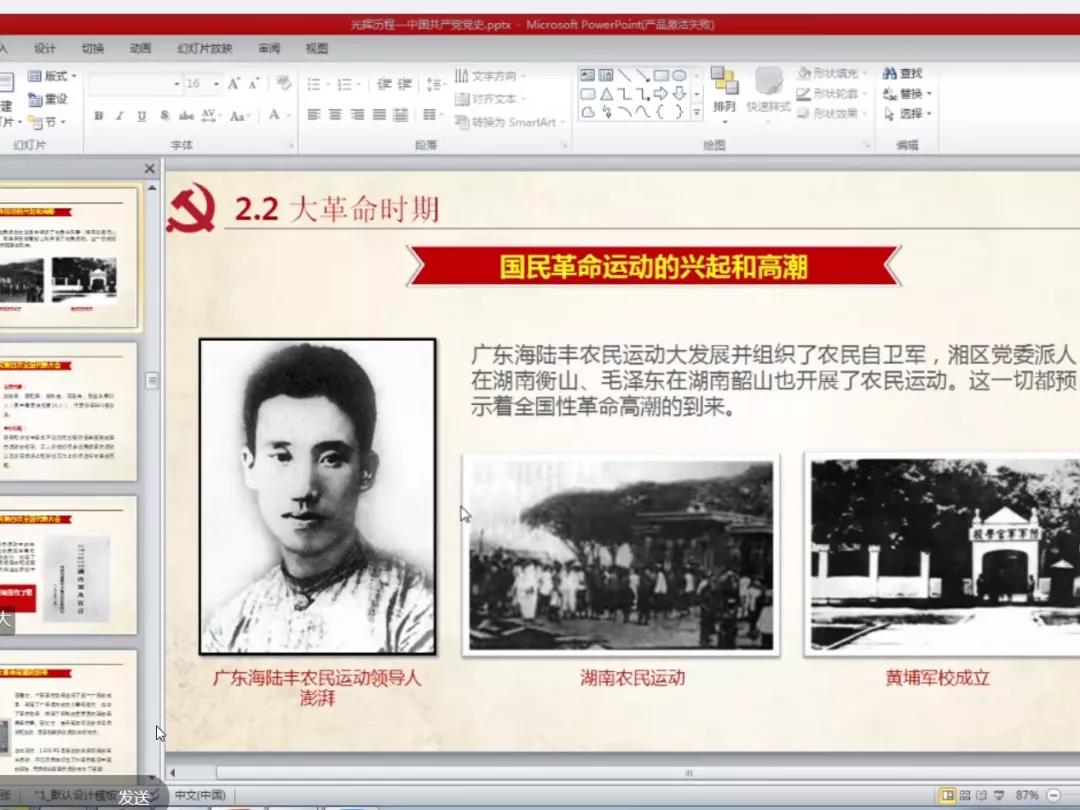Close the slide thumbnail pane
1080x810 pixels.
click(150, 169)
